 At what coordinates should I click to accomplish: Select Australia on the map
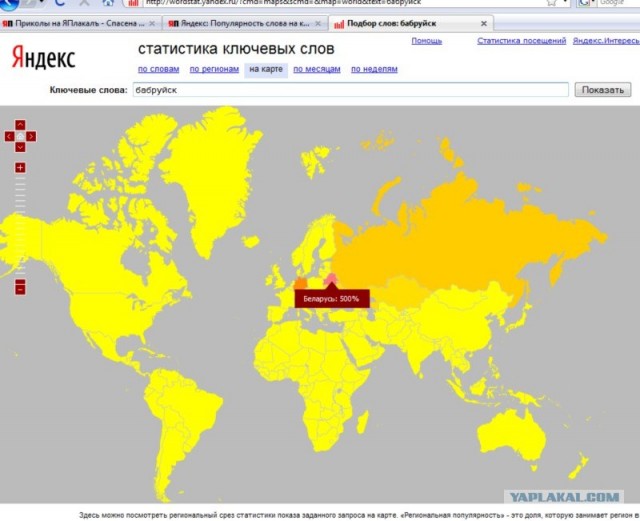512,437
